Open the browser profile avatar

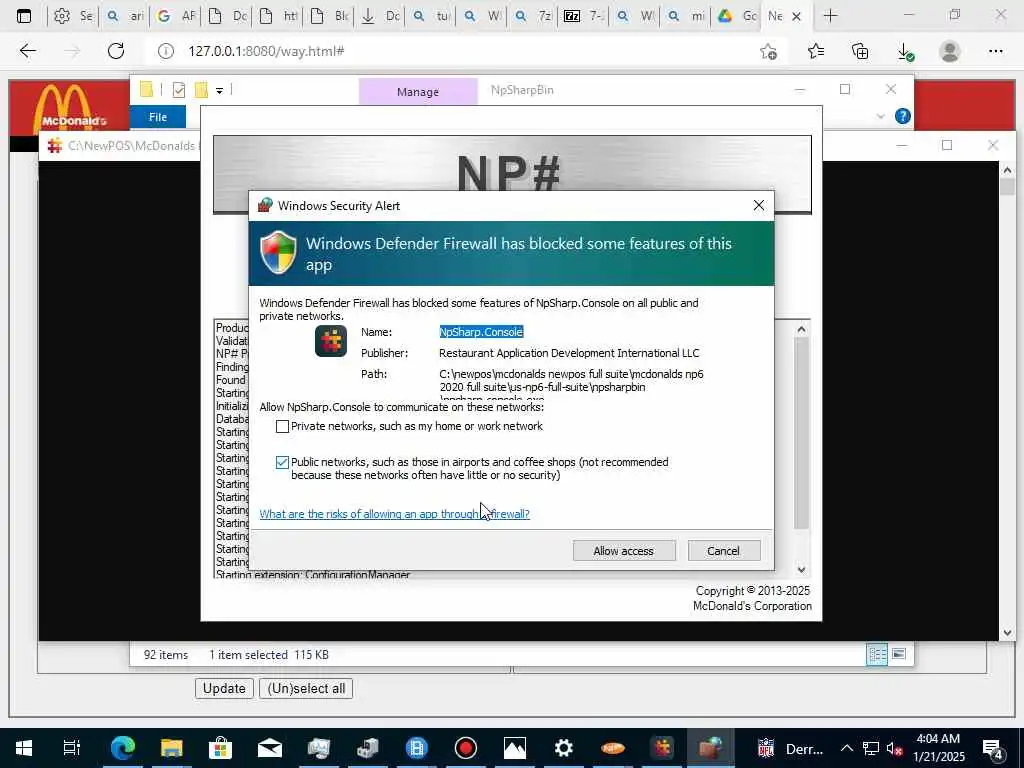(x=950, y=51)
